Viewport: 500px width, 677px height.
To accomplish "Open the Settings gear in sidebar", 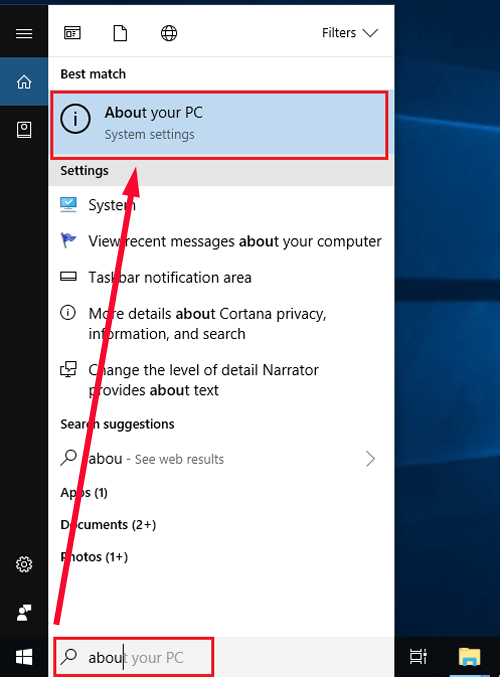I will coord(24,564).
